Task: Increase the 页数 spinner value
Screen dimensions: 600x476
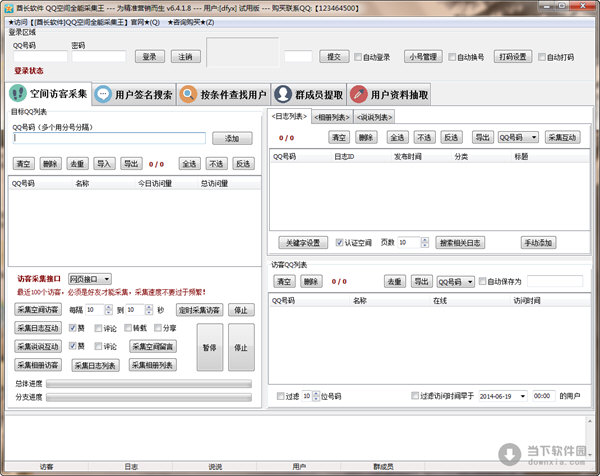Action: coord(424,240)
